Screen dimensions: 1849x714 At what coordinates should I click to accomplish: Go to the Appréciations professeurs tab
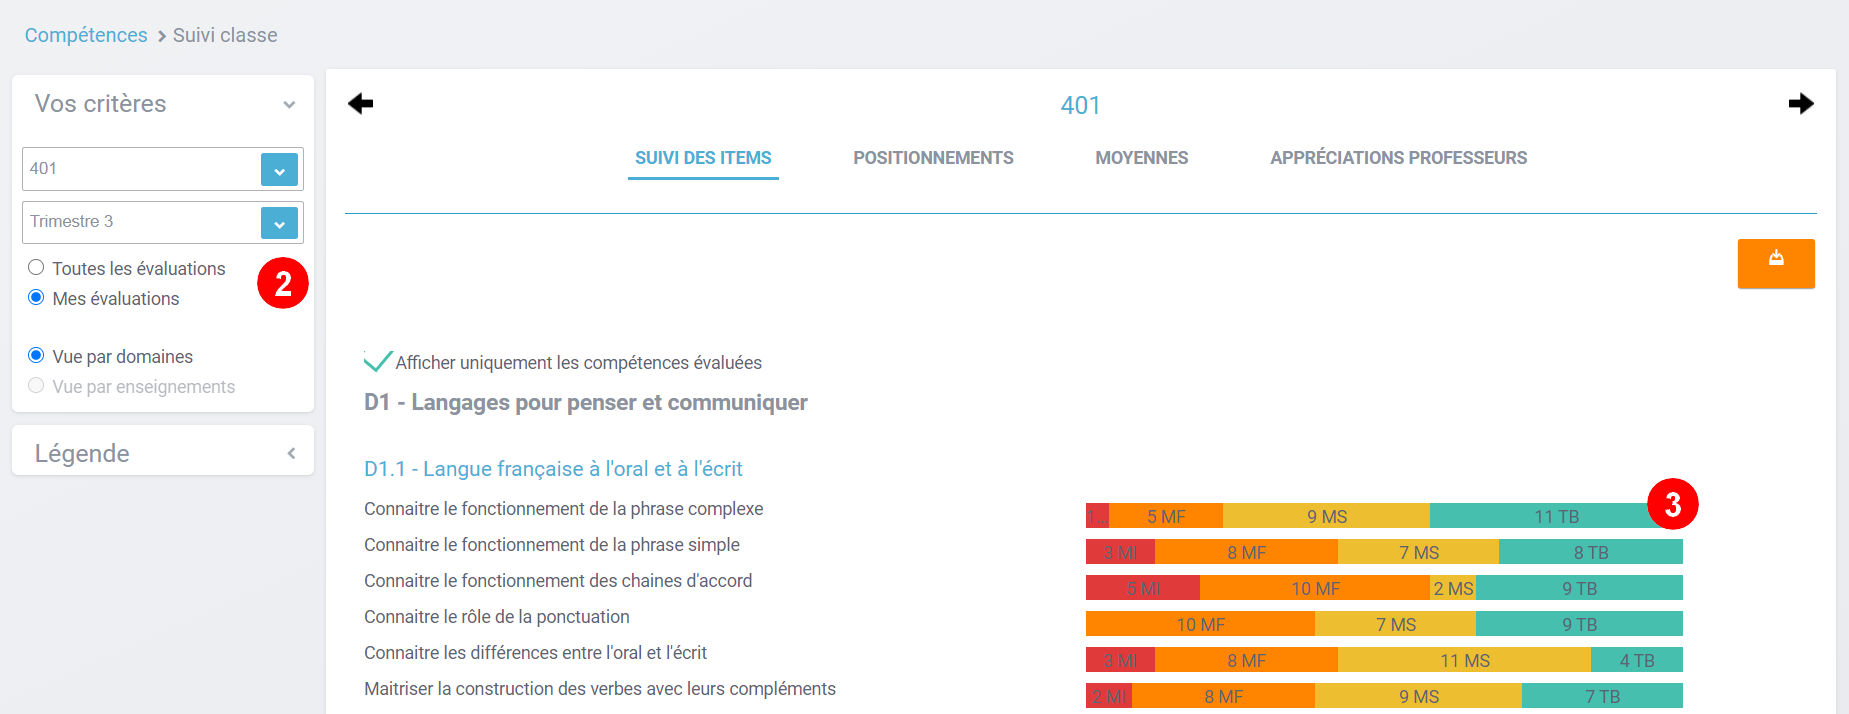coord(1398,158)
